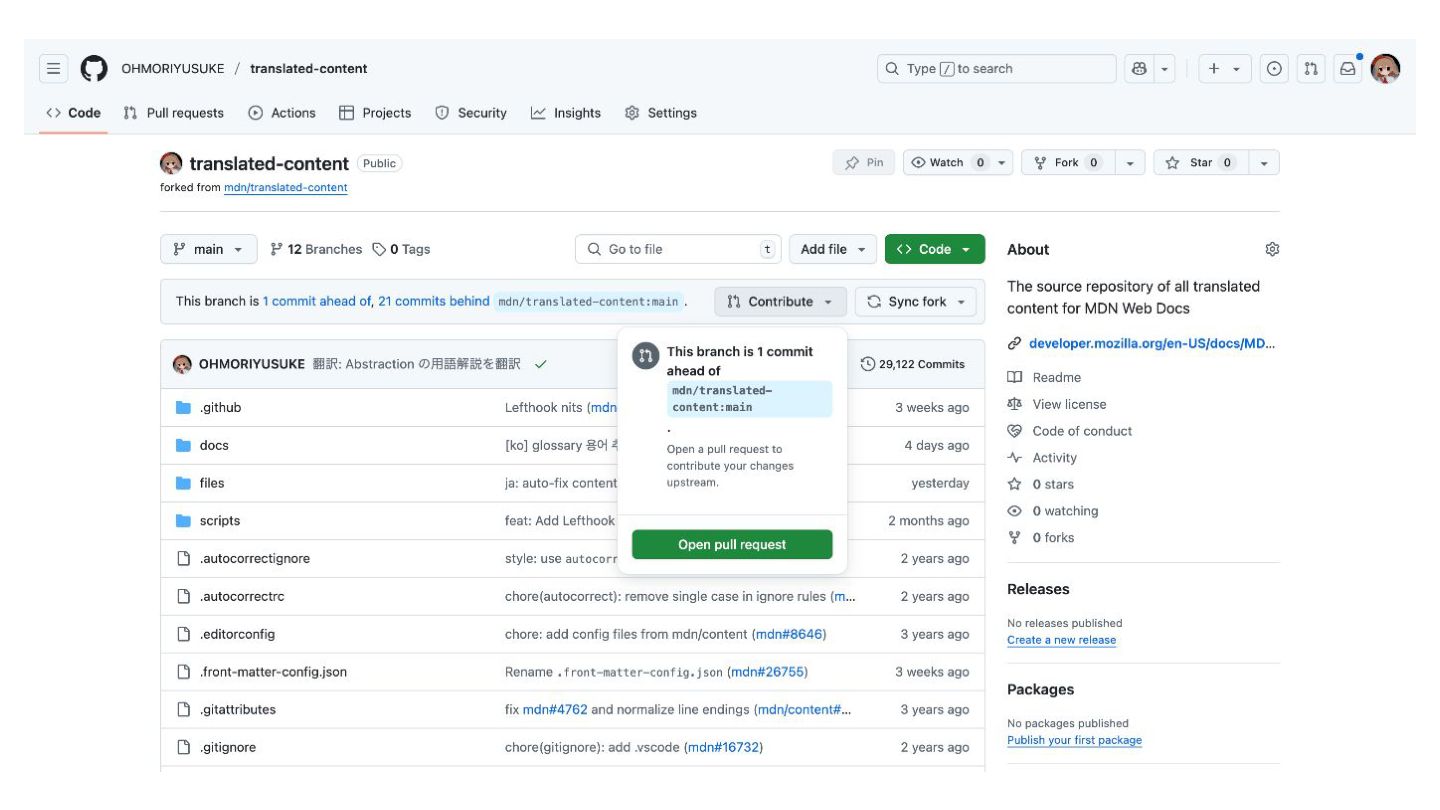Viewport: 1440px width, 810px height.
Task: Switch to the Pull requests tab
Action: click(174, 113)
